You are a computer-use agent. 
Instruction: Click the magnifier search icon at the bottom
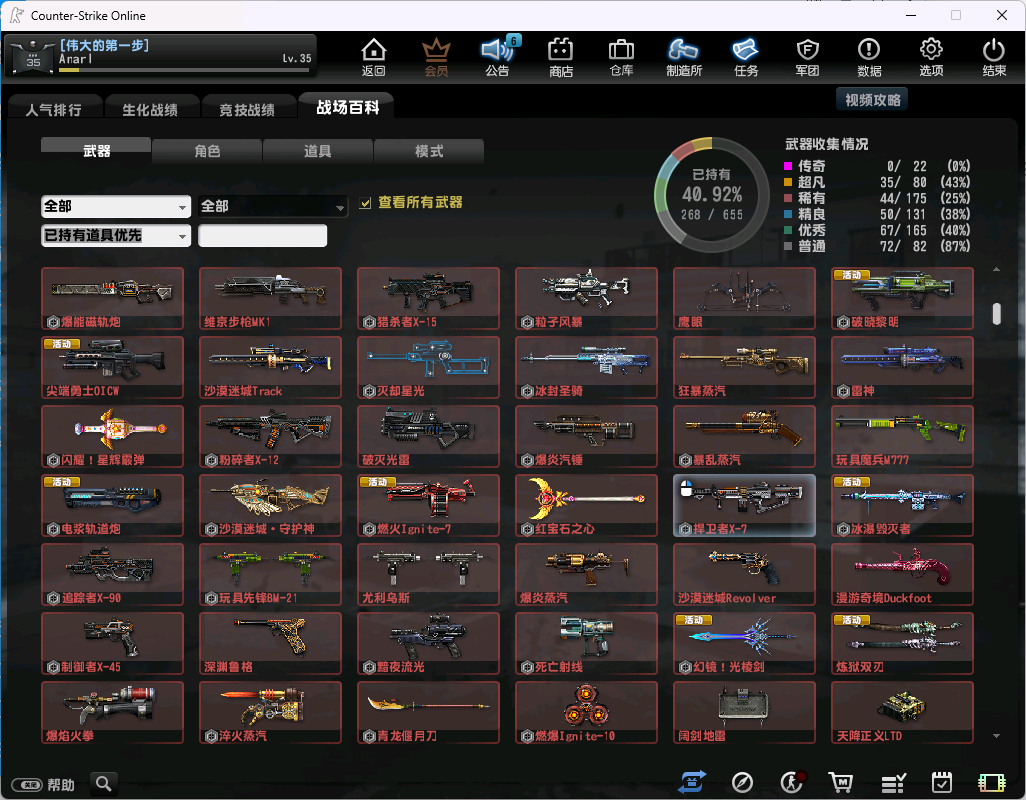click(103, 783)
